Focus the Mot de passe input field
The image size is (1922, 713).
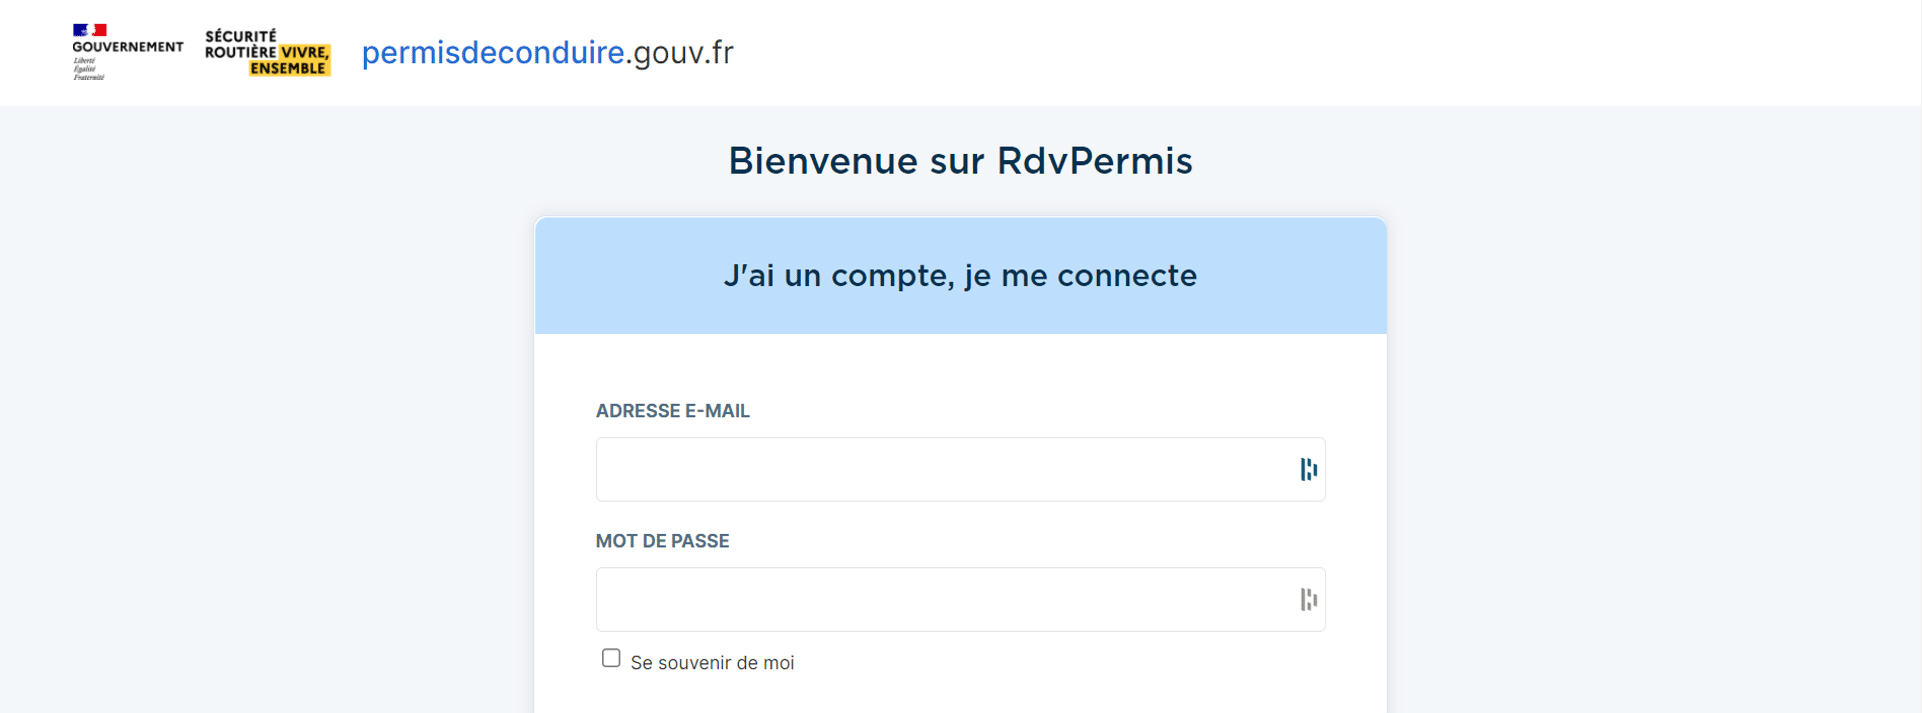[961, 599]
